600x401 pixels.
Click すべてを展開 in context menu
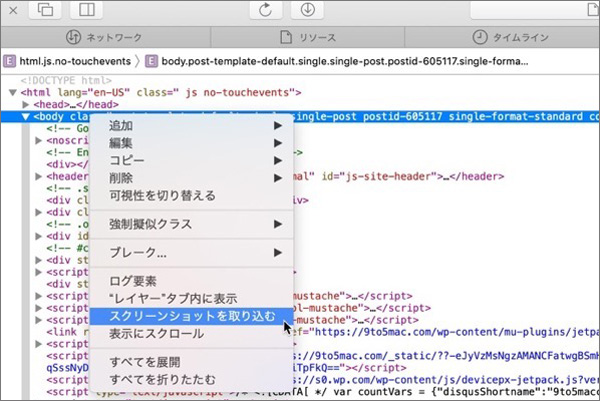click(144, 360)
